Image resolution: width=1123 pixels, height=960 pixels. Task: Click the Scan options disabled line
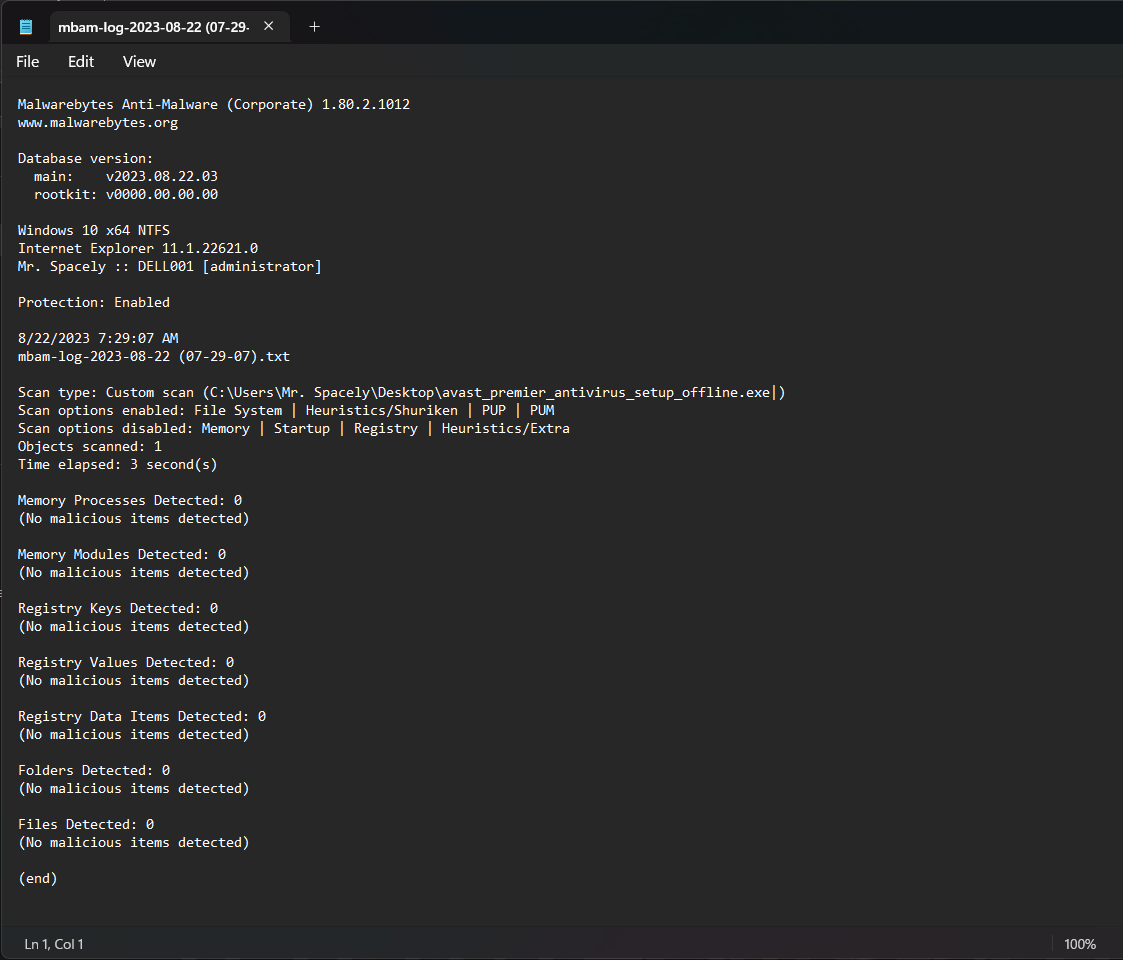pos(294,428)
